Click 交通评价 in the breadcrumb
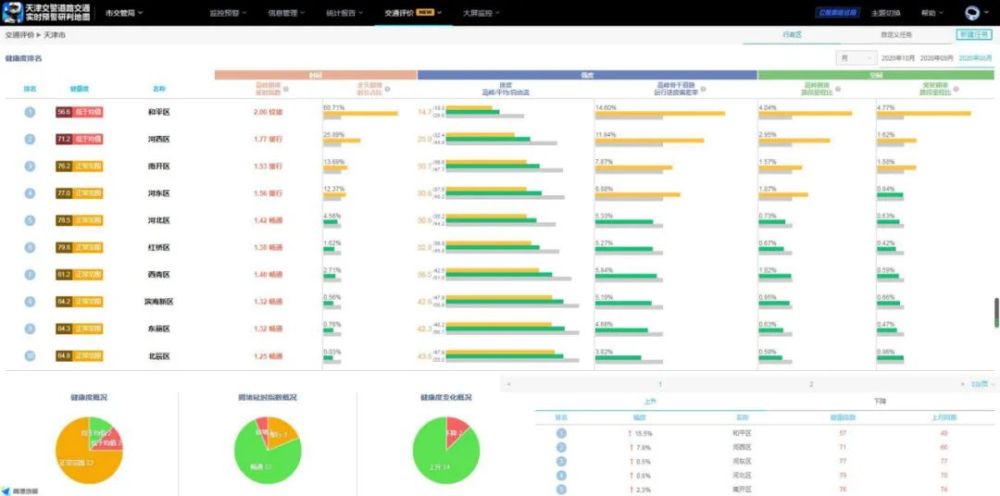The width and height of the screenshot is (1000, 496). [18, 35]
